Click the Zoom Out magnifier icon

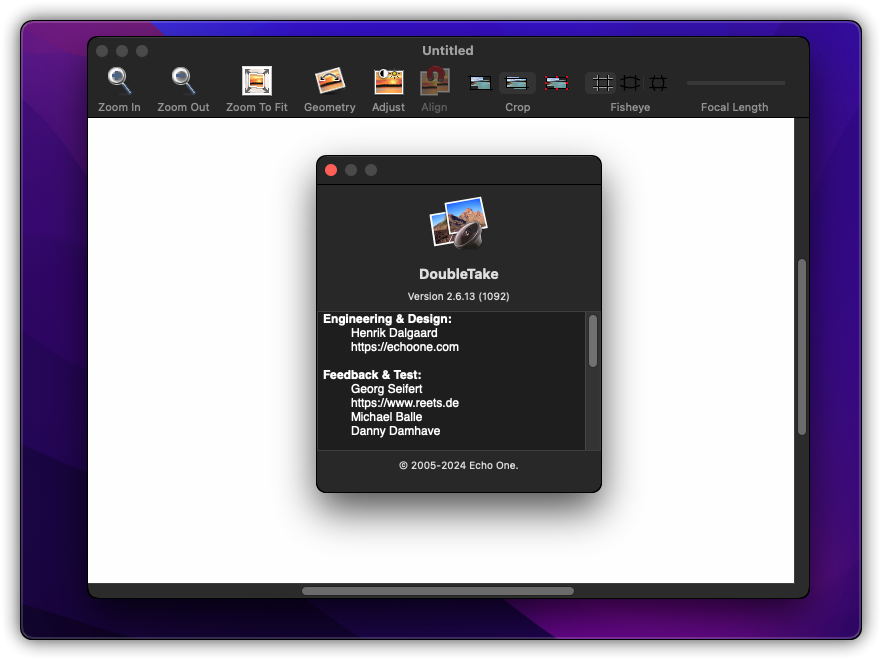click(x=183, y=81)
